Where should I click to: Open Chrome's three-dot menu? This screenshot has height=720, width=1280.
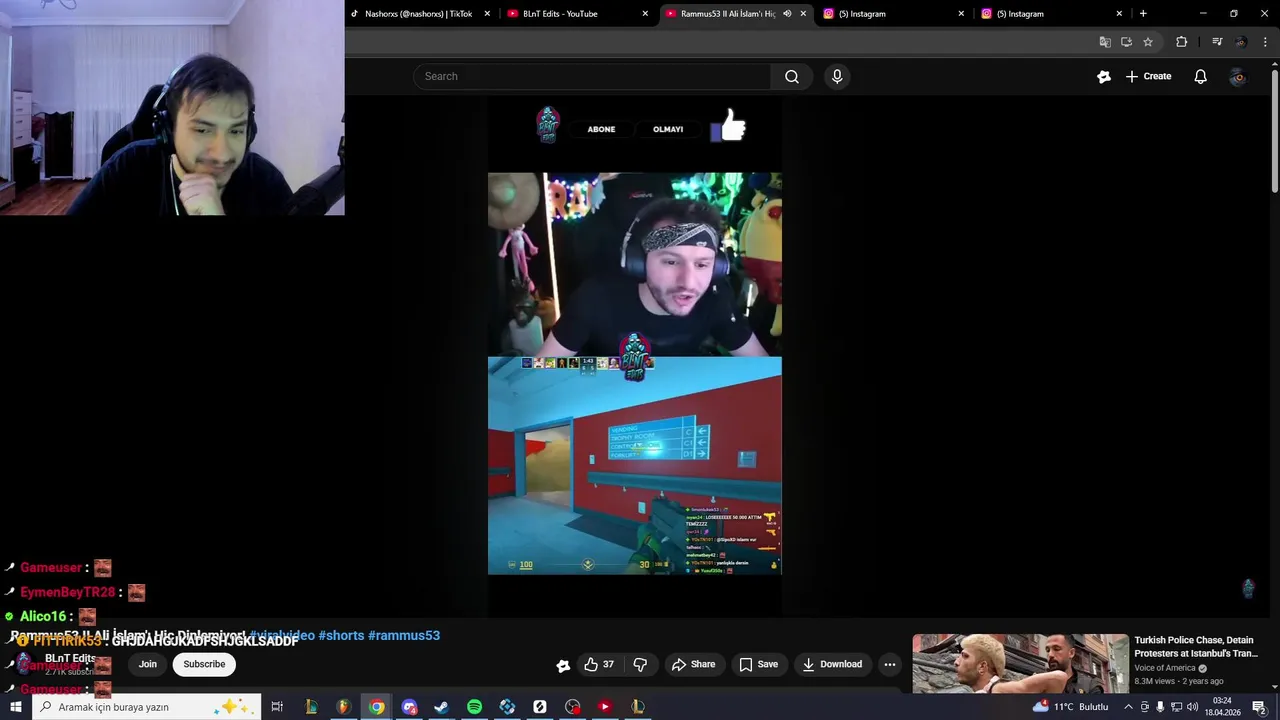1266,42
